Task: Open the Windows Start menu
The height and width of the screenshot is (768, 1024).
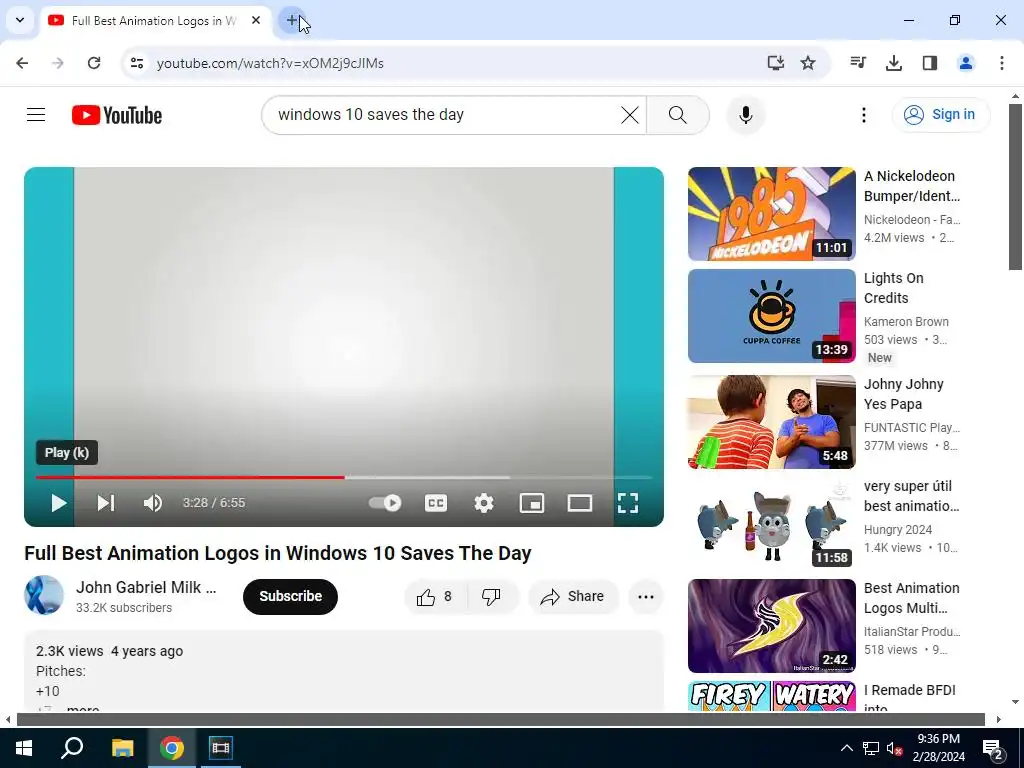Action: 24,748
